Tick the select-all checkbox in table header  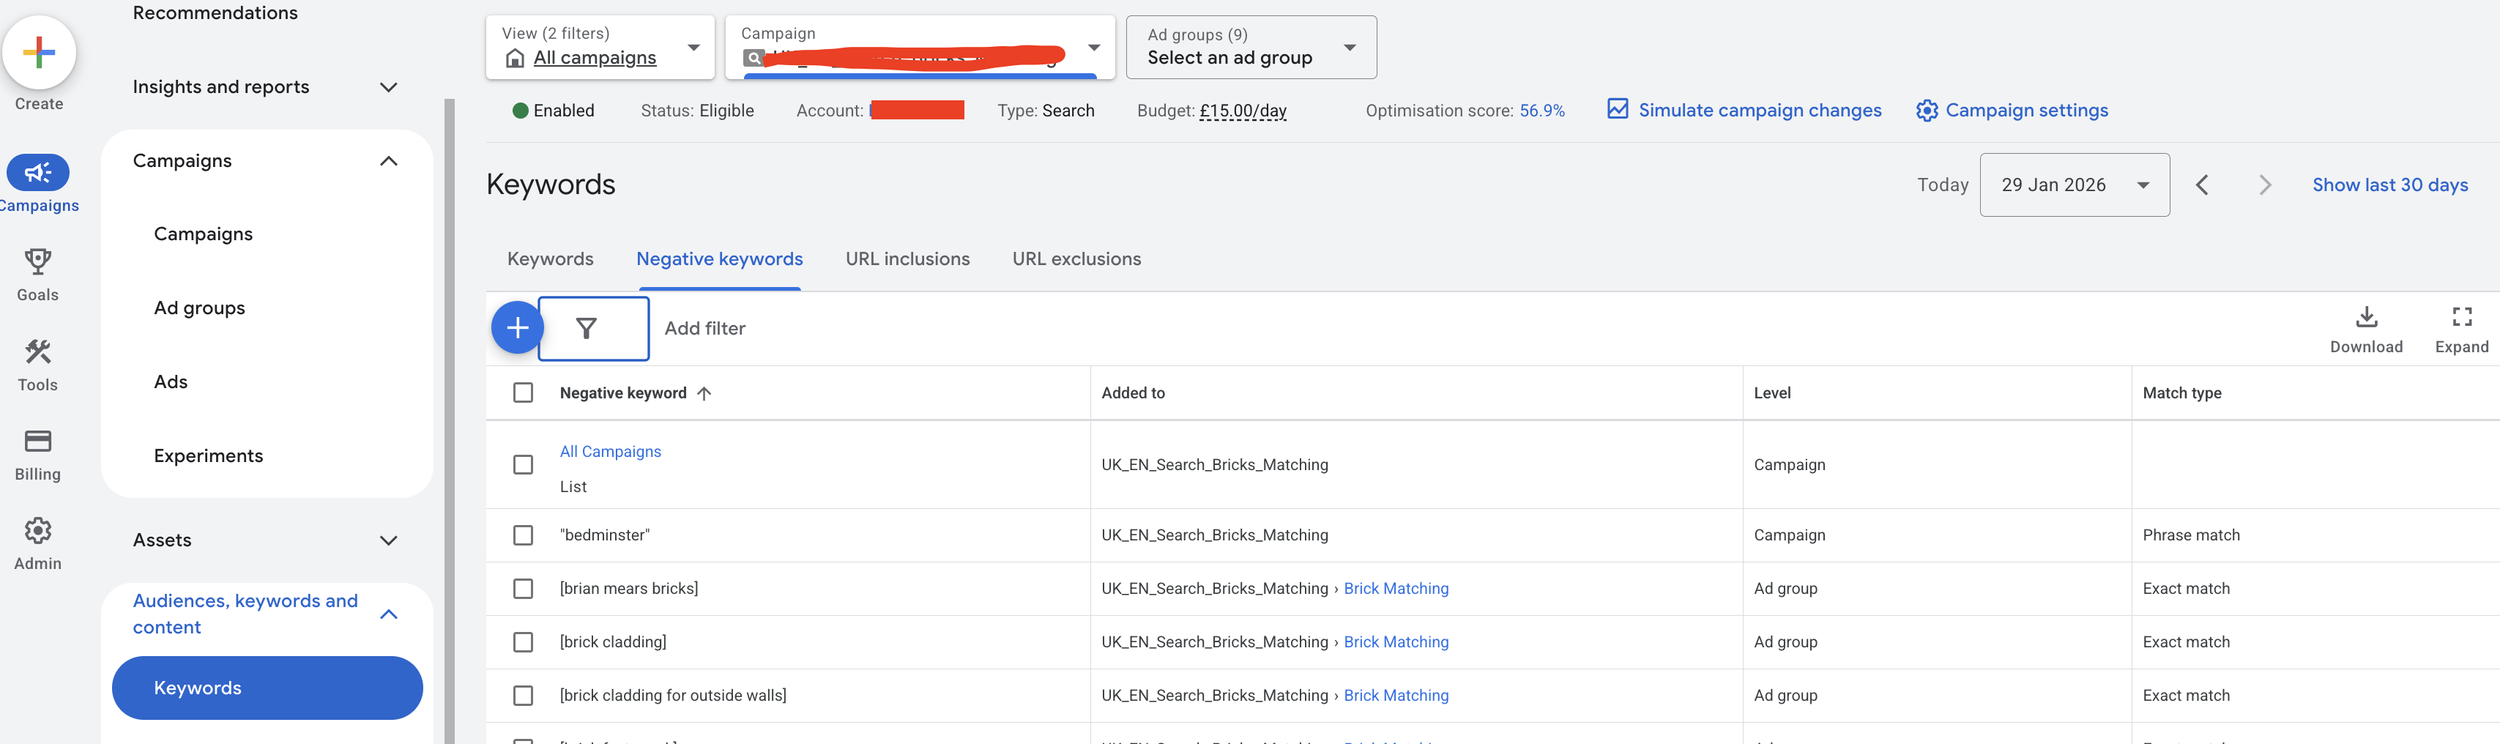click(523, 392)
